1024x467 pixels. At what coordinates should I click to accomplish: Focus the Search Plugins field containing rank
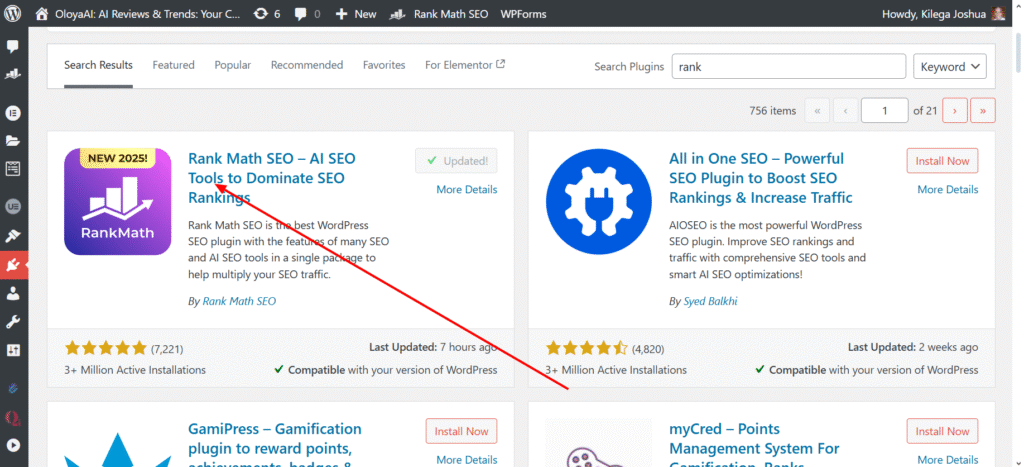click(x=789, y=67)
